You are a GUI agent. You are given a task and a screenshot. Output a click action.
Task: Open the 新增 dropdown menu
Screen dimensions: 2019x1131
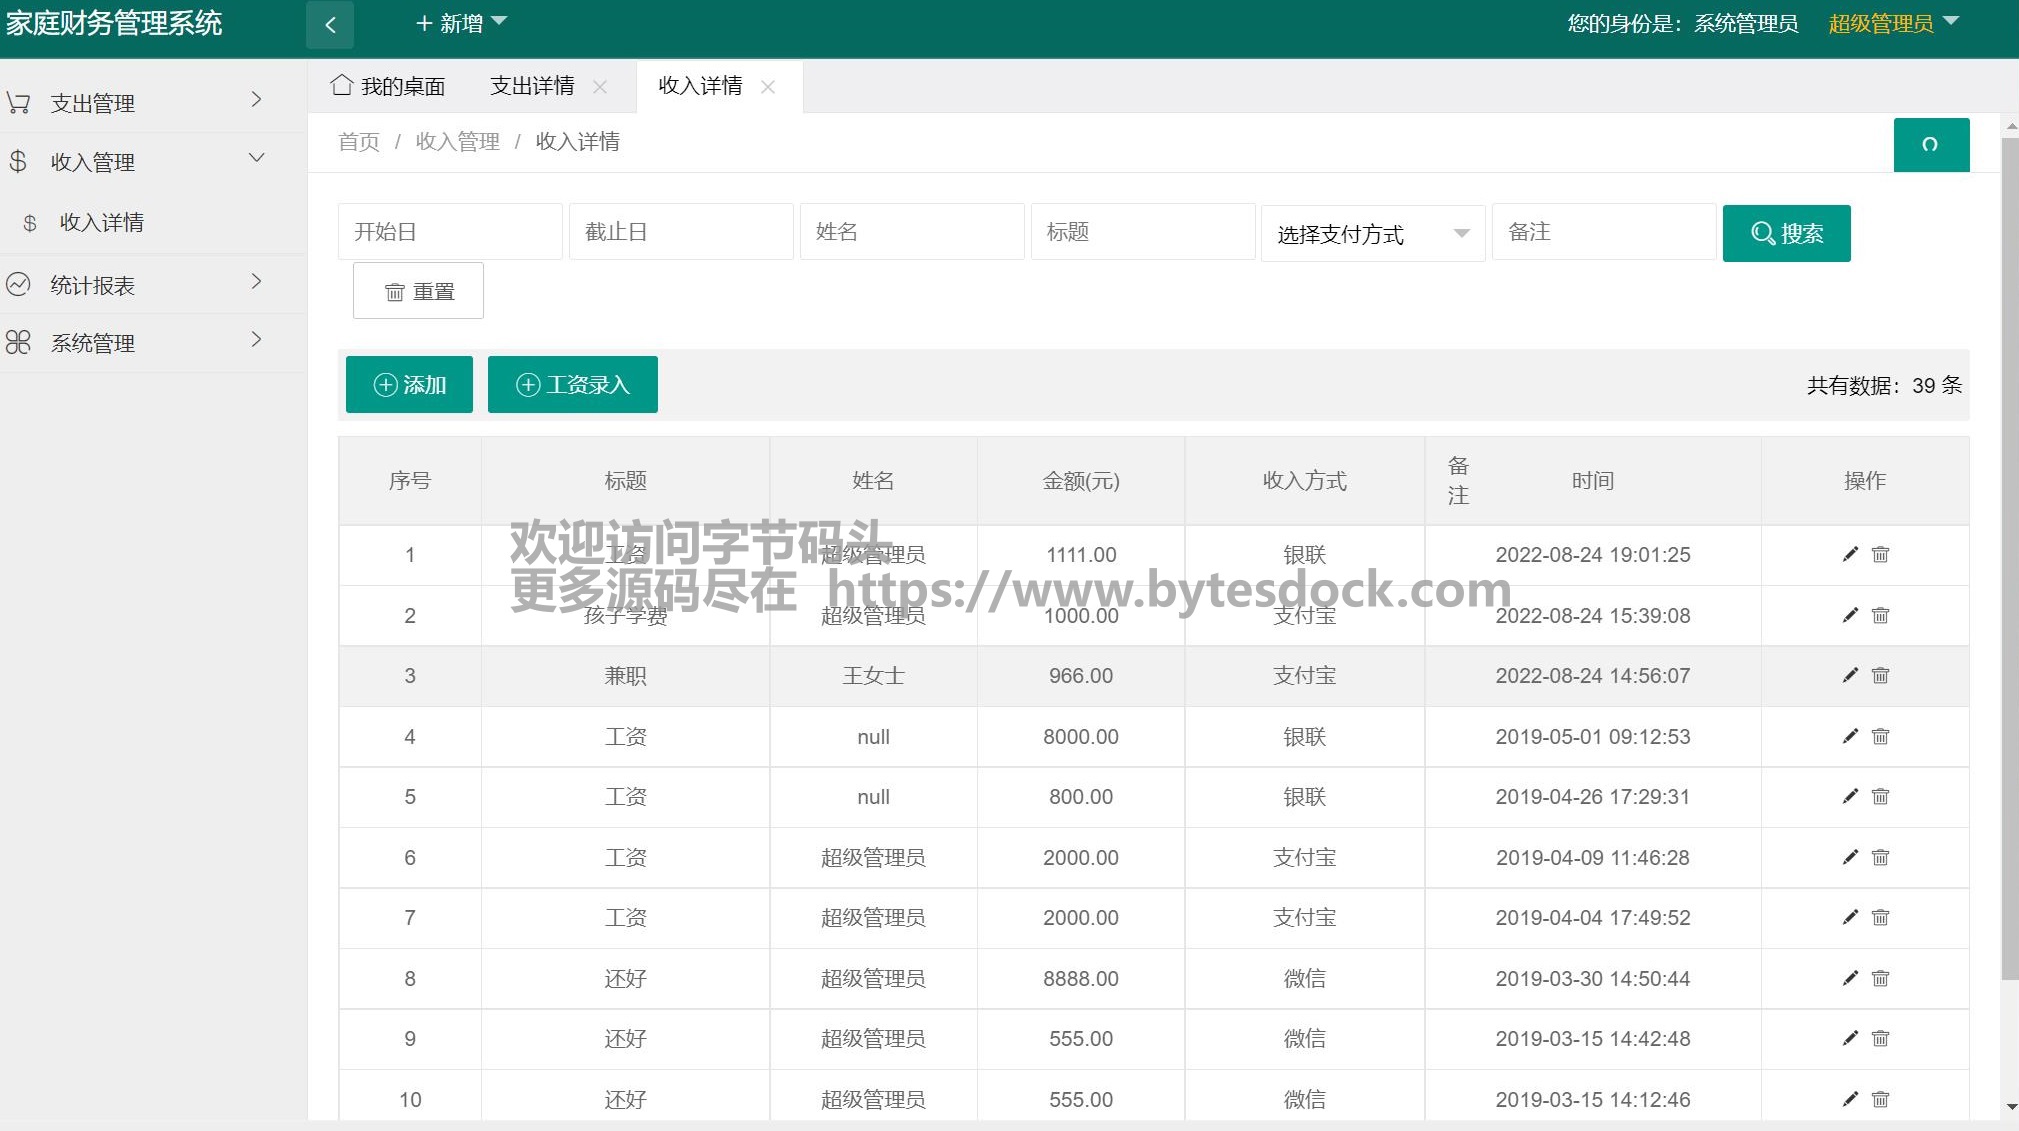tap(461, 23)
